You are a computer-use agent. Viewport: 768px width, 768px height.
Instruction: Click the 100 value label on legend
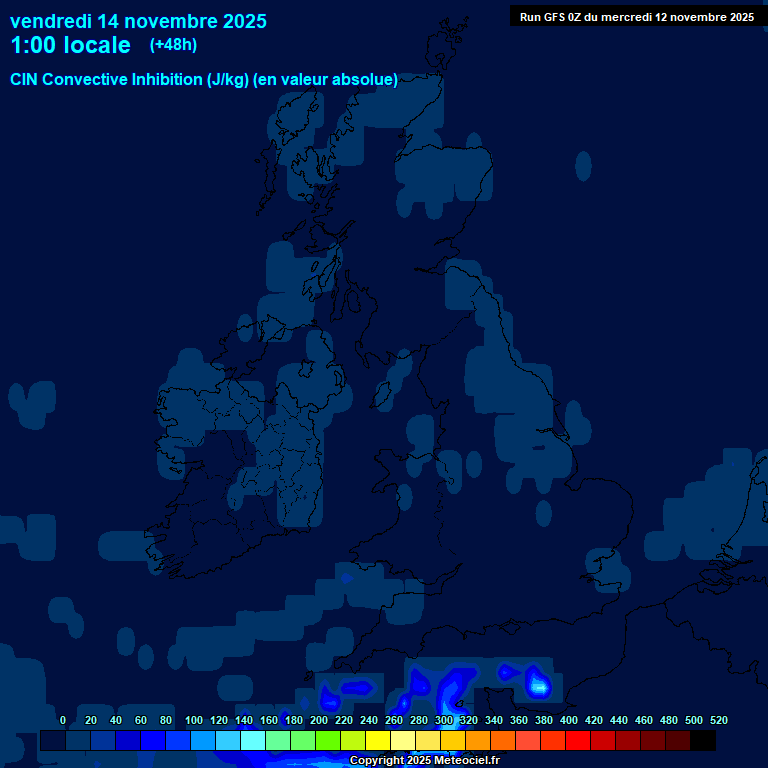click(194, 720)
